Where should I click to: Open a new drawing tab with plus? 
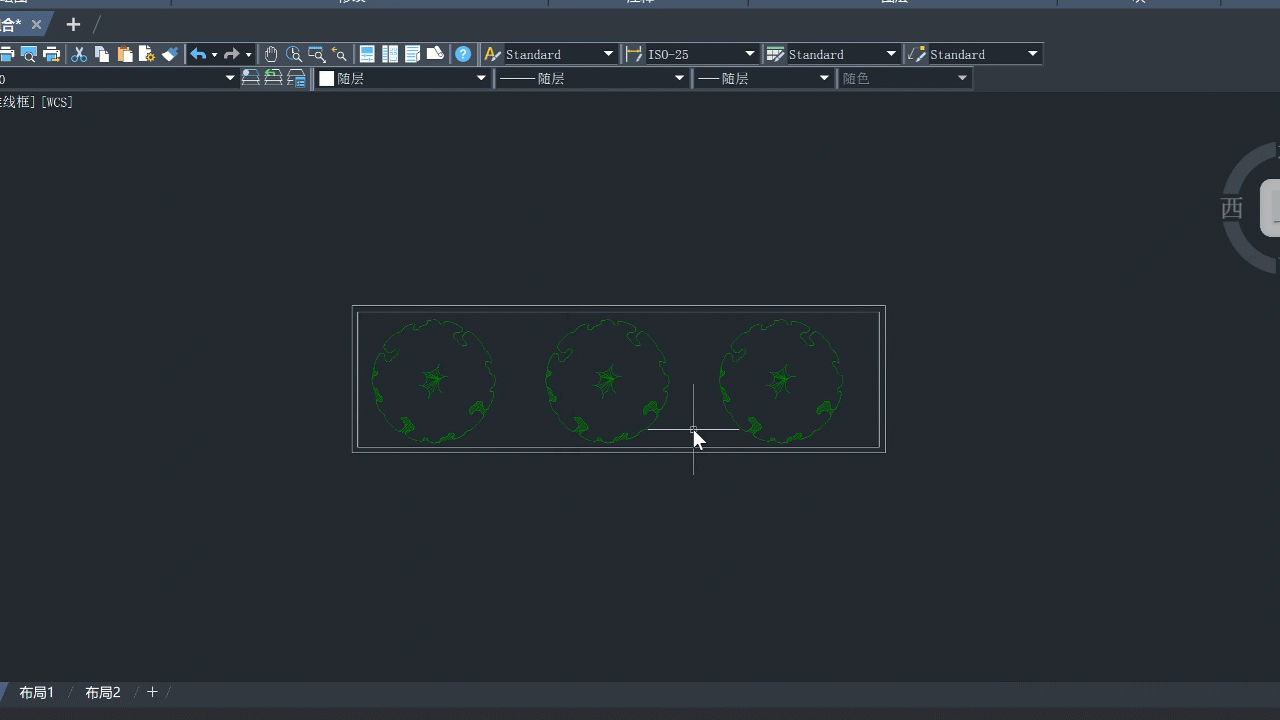click(73, 24)
